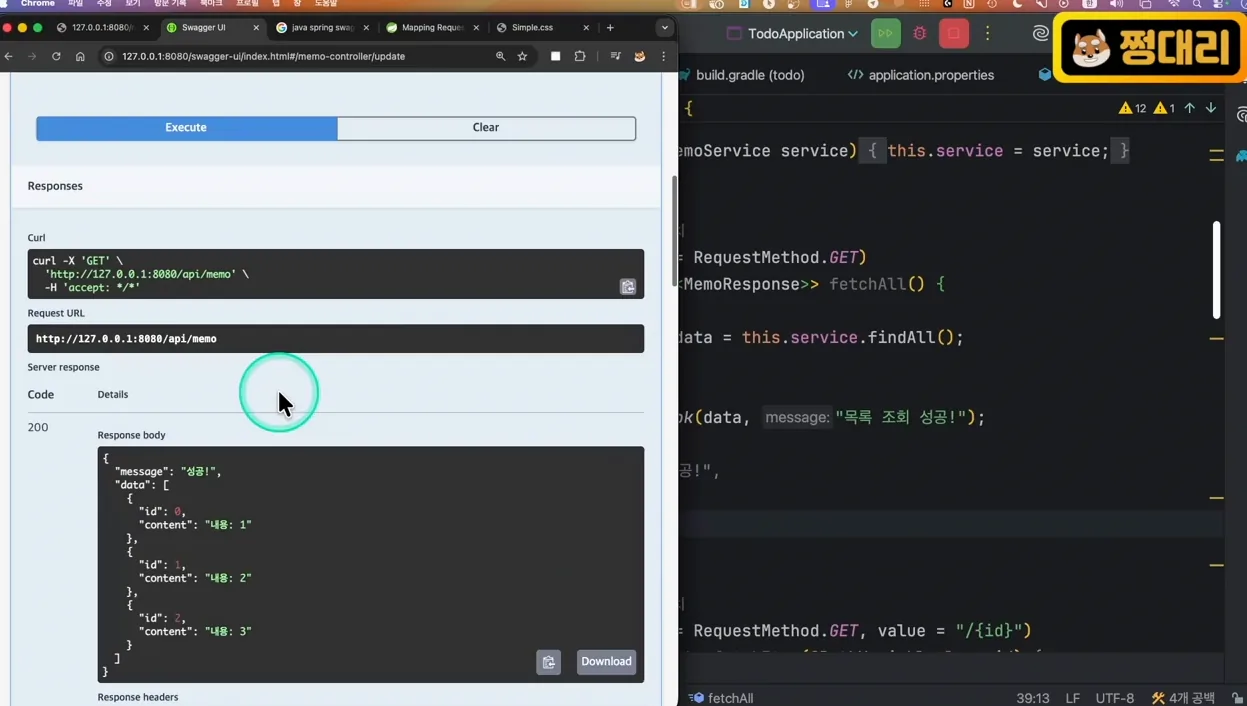
Task: Go back in the Chrome browser
Action: [9, 56]
